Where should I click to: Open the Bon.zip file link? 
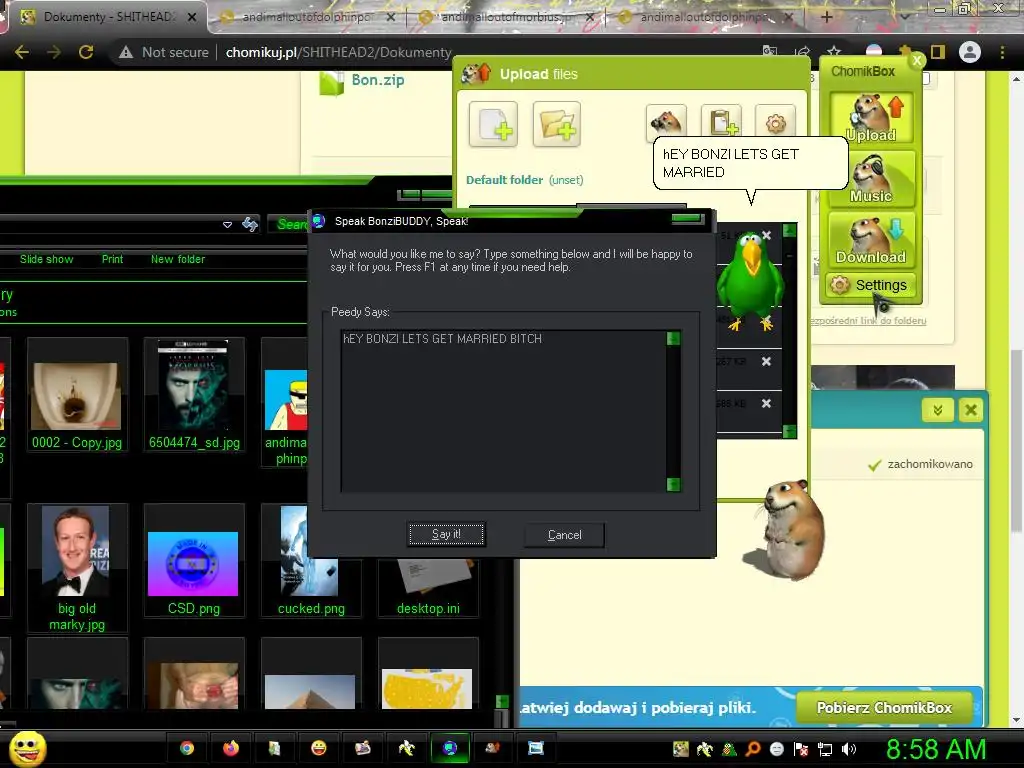click(377, 80)
